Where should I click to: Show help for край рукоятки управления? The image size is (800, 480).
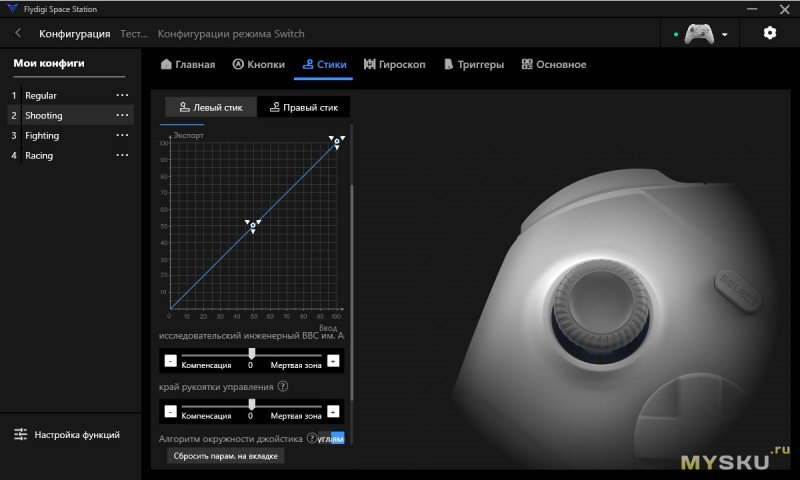[283, 386]
